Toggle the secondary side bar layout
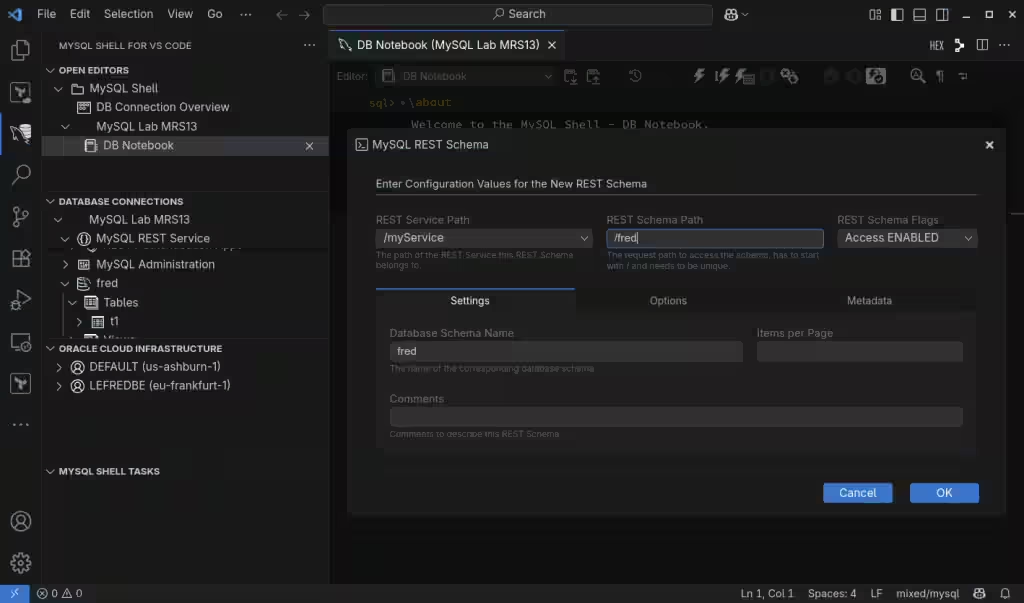 (x=941, y=14)
